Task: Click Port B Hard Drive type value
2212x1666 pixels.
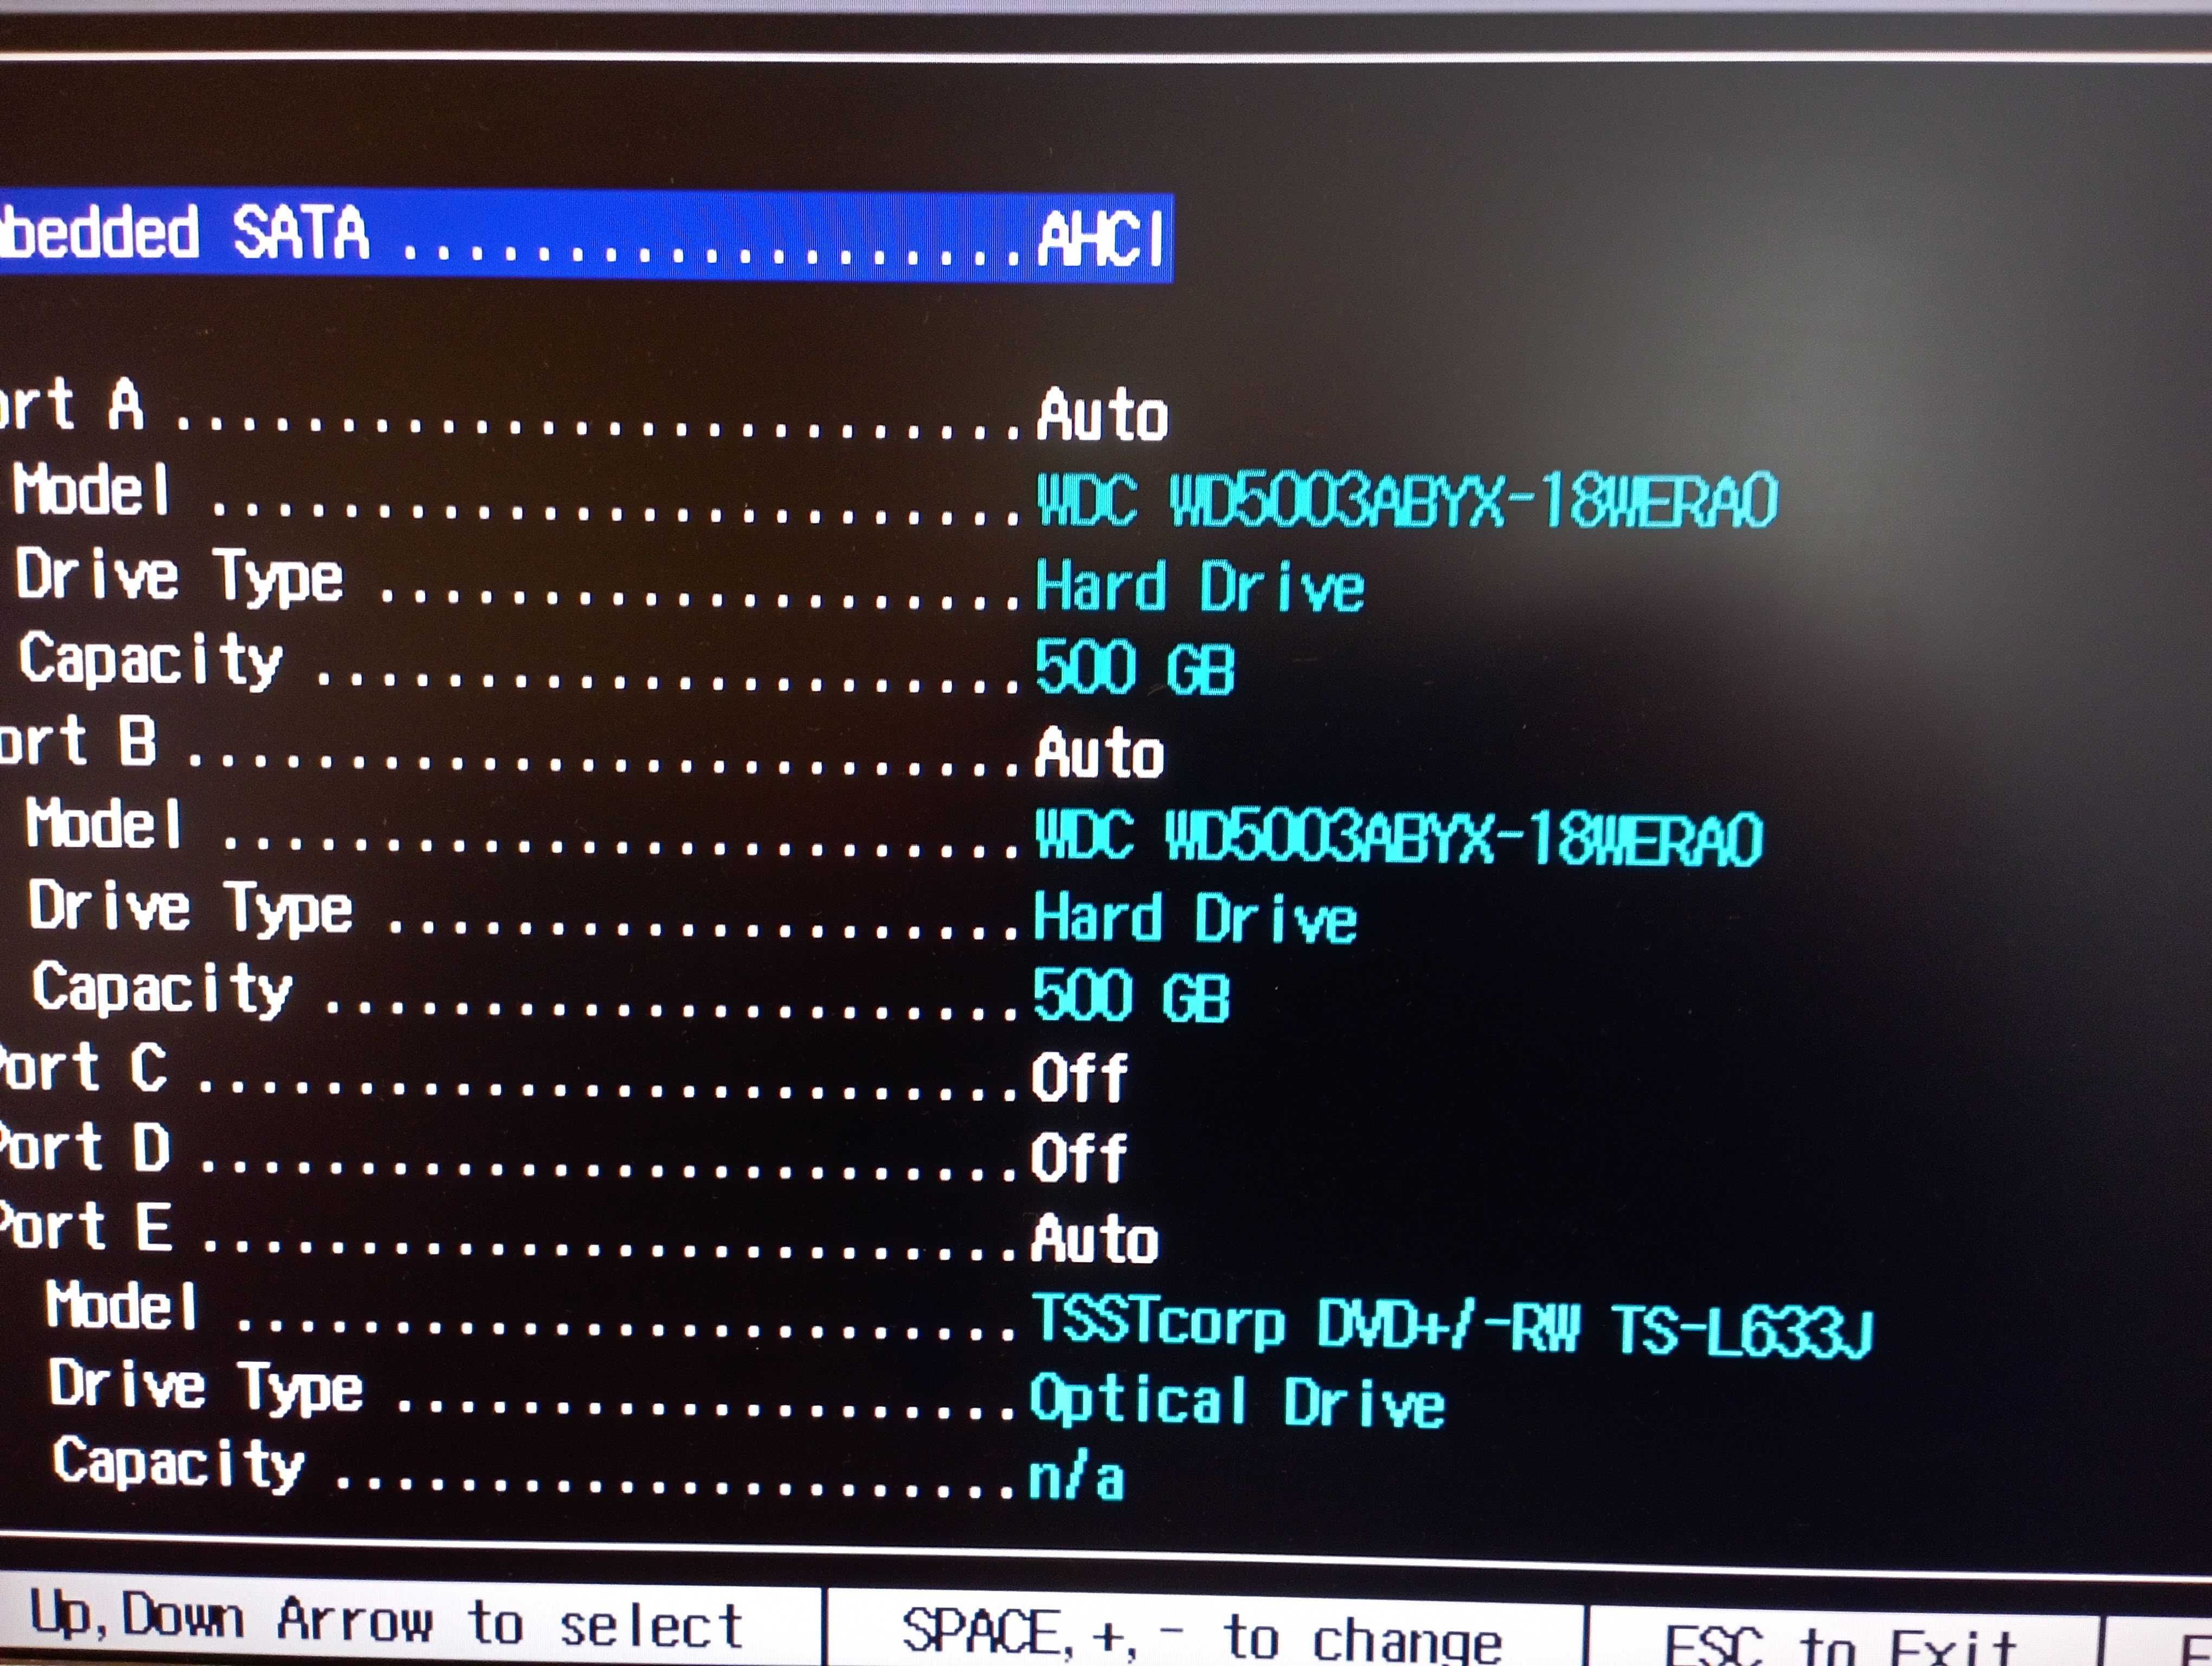Action: [1195, 918]
